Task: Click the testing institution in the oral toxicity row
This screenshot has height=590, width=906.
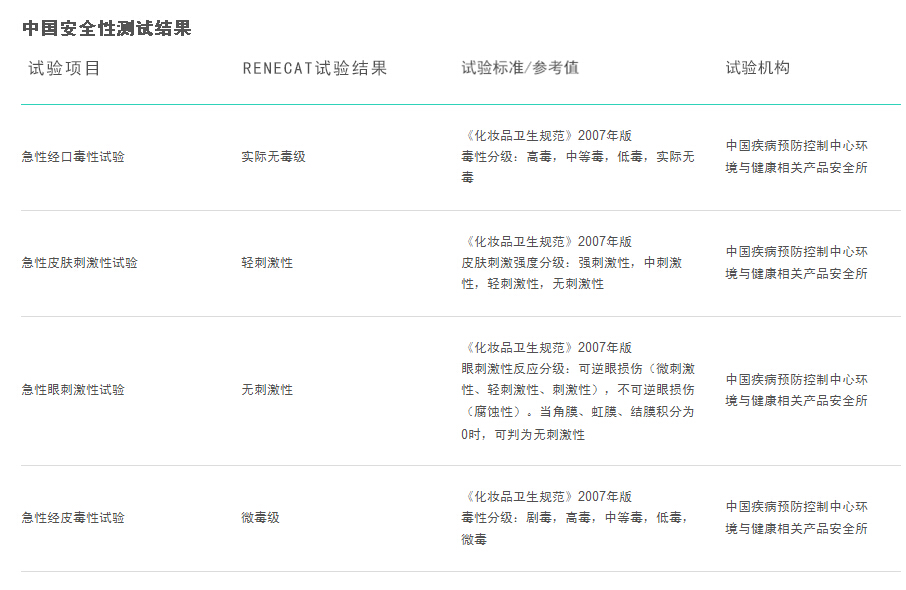Action: tap(797, 157)
